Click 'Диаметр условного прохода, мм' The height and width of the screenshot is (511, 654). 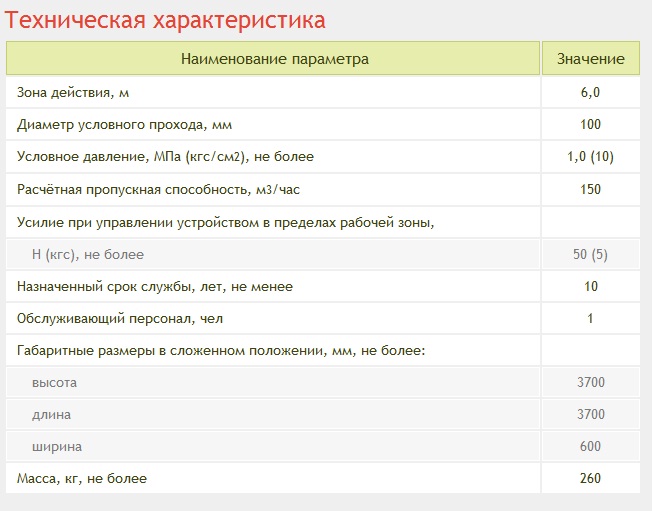(x=124, y=124)
